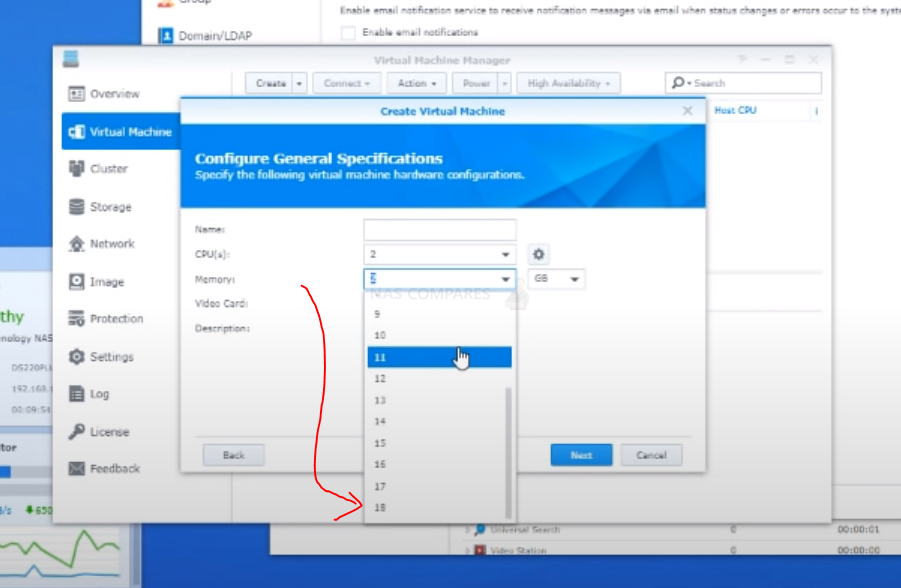The height and width of the screenshot is (588, 901).
Task: Open the Connect dropdown menu
Action: click(346, 83)
